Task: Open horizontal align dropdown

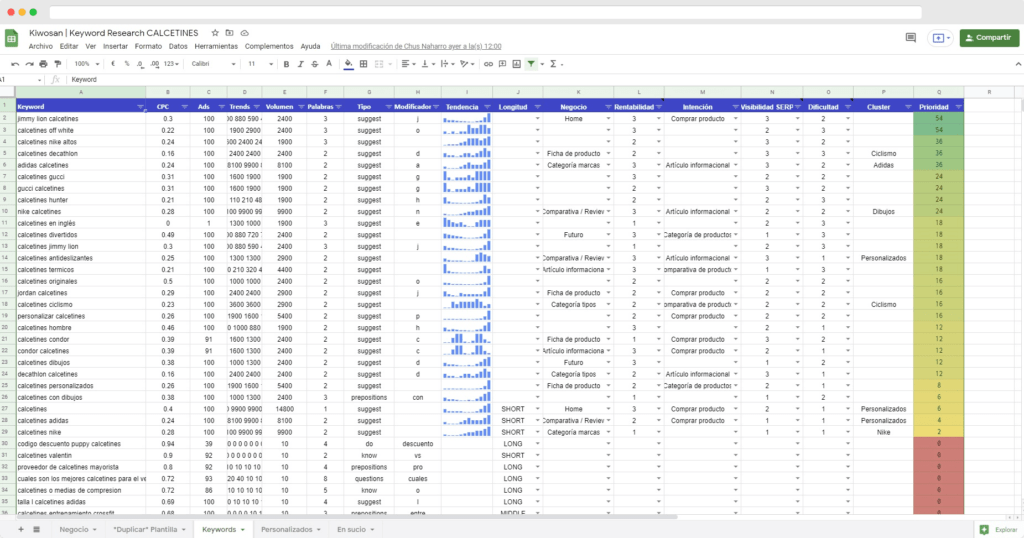Action: pos(408,64)
